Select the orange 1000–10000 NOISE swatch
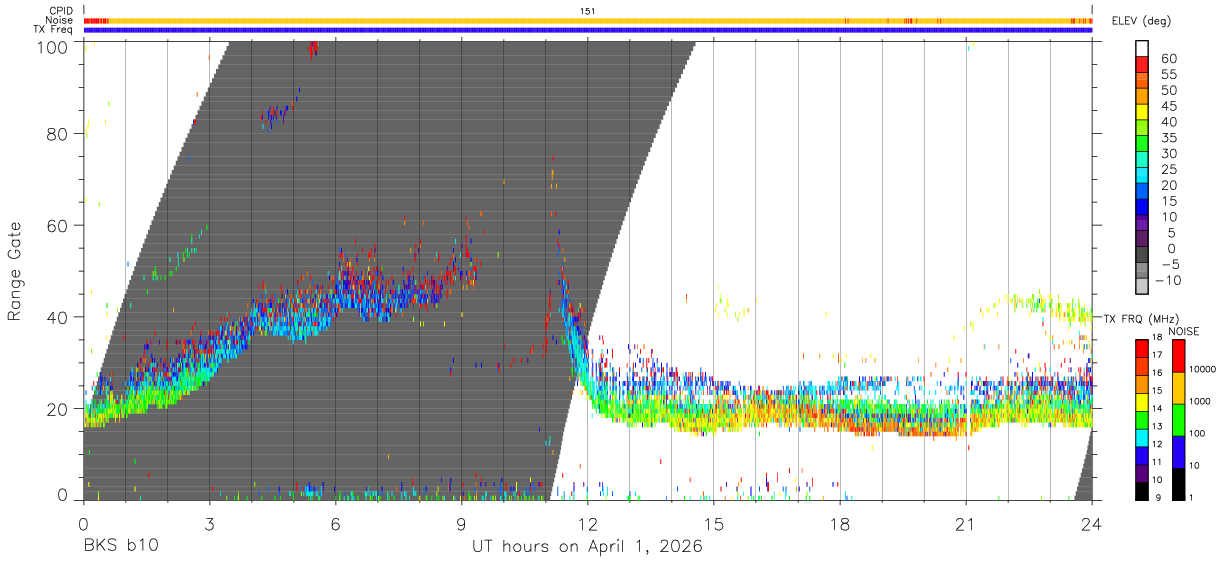The image size is (1228, 567). pyautogui.click(x=1177, y=387)
